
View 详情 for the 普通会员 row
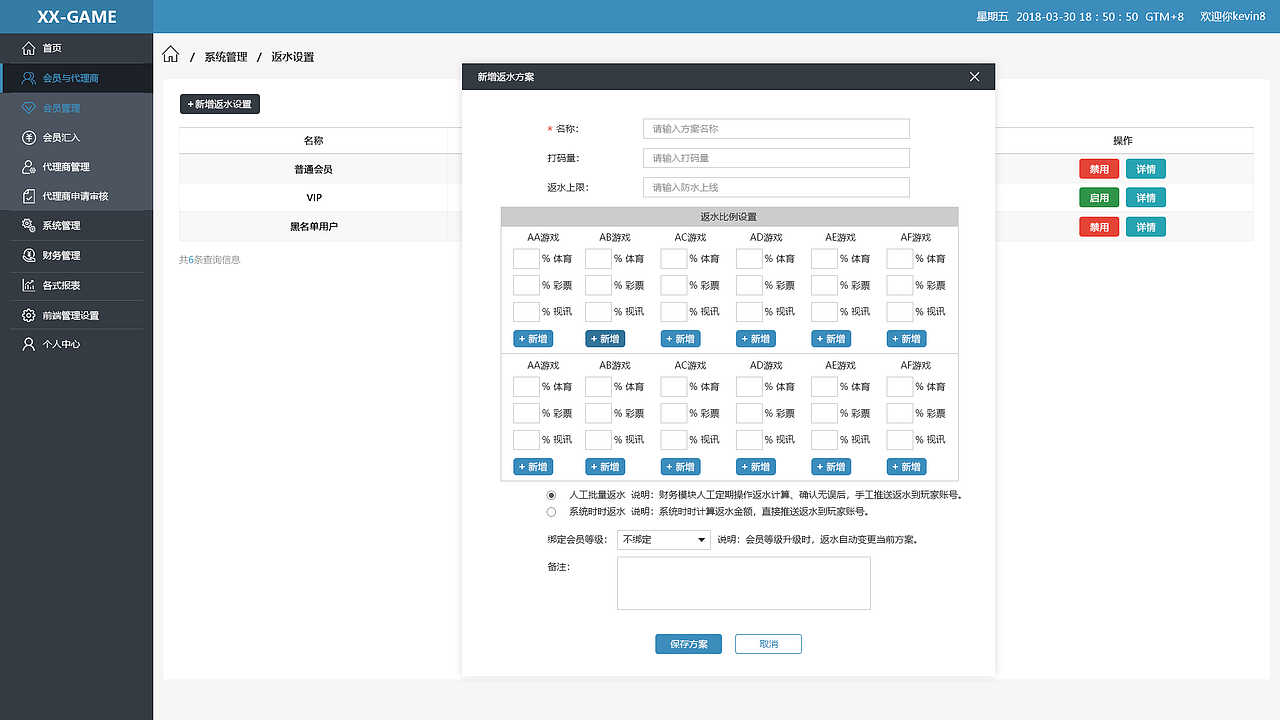point(1146,169)
